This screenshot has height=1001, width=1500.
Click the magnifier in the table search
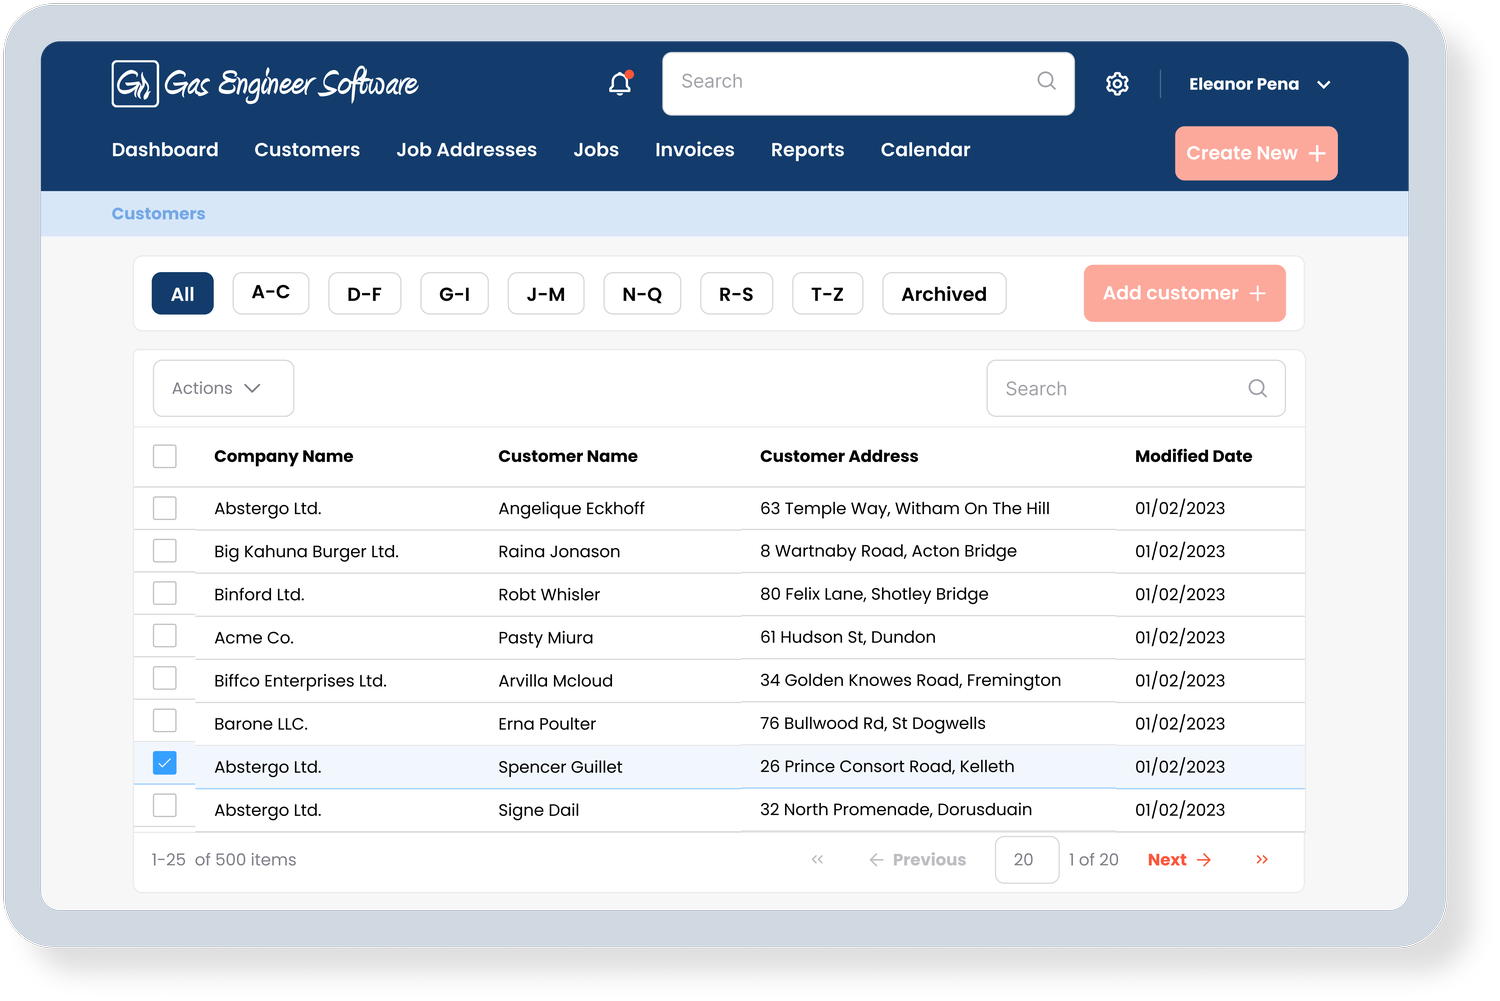click(x=1257, y=388)
